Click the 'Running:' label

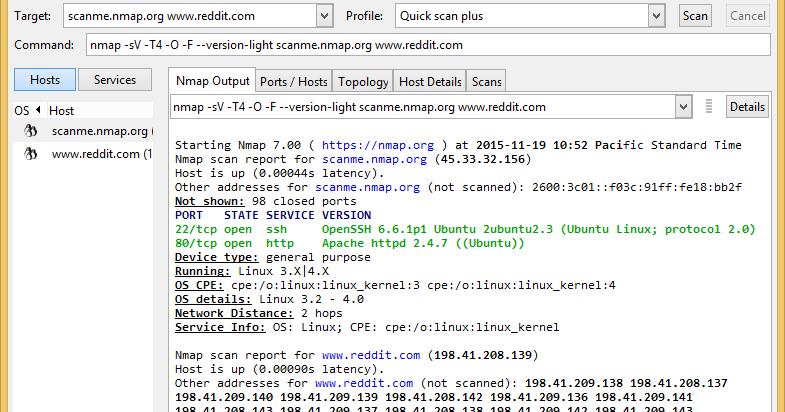(202, 271)
